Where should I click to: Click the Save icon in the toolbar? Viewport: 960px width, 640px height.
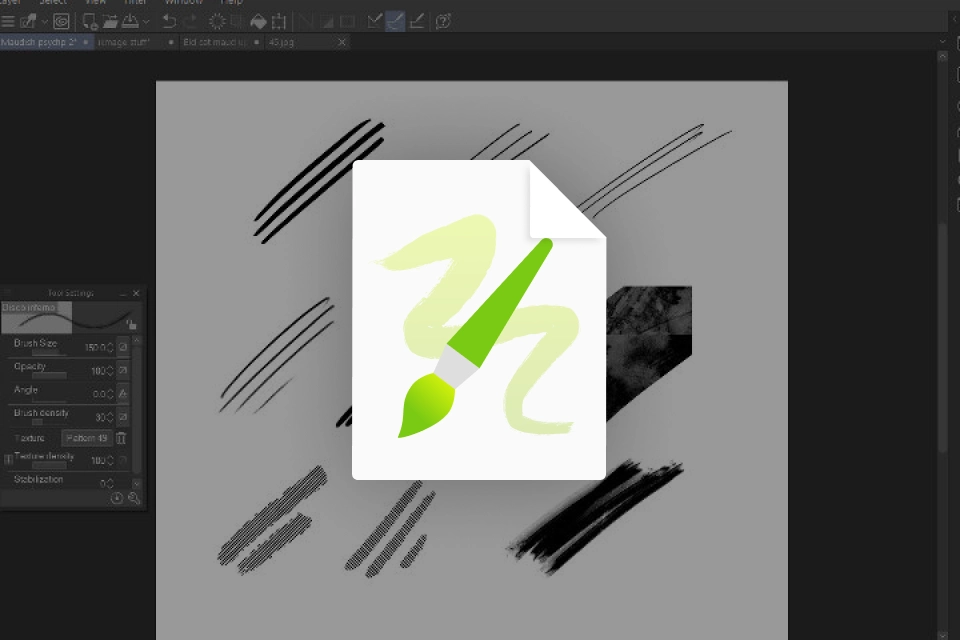130,21
